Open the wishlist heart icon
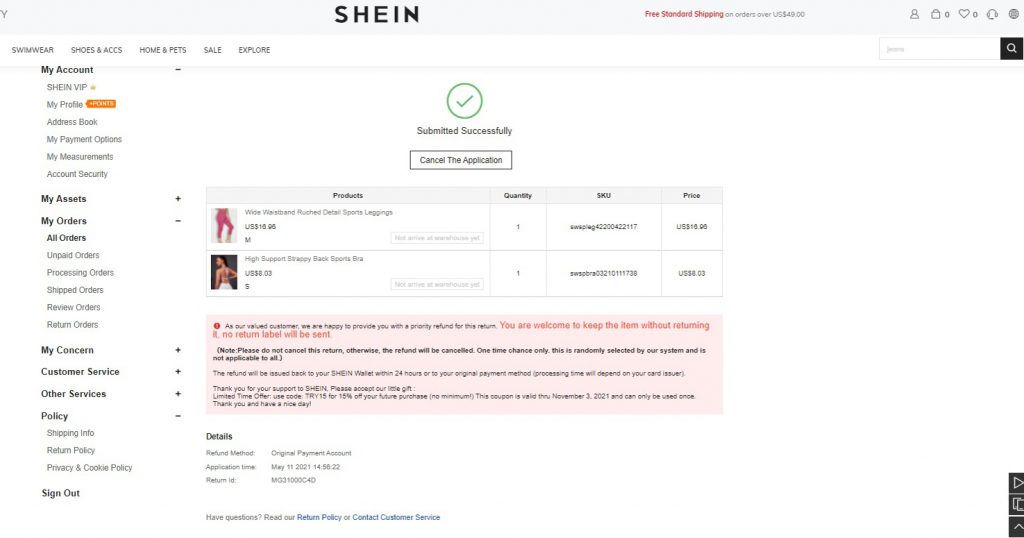 click(x=964, y=14)
